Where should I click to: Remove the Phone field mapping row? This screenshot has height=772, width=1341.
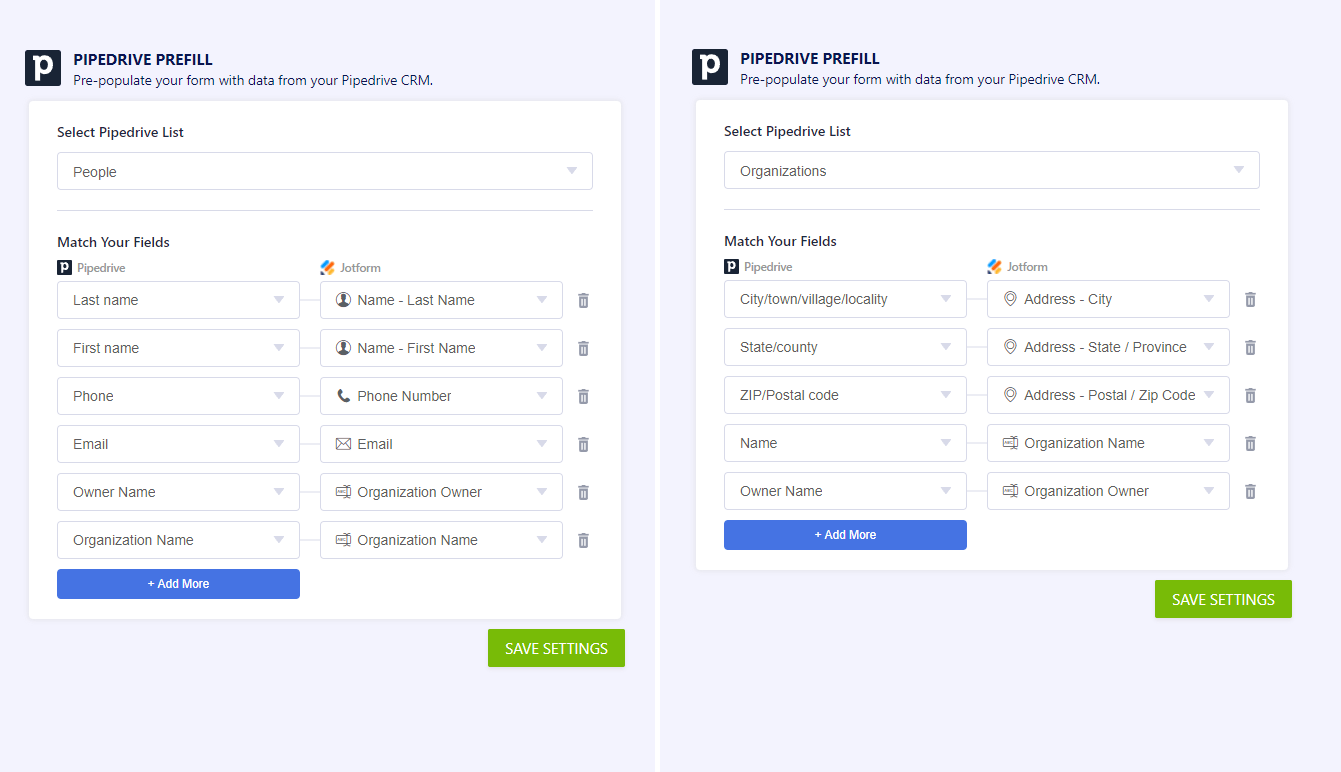pos(584,396)
